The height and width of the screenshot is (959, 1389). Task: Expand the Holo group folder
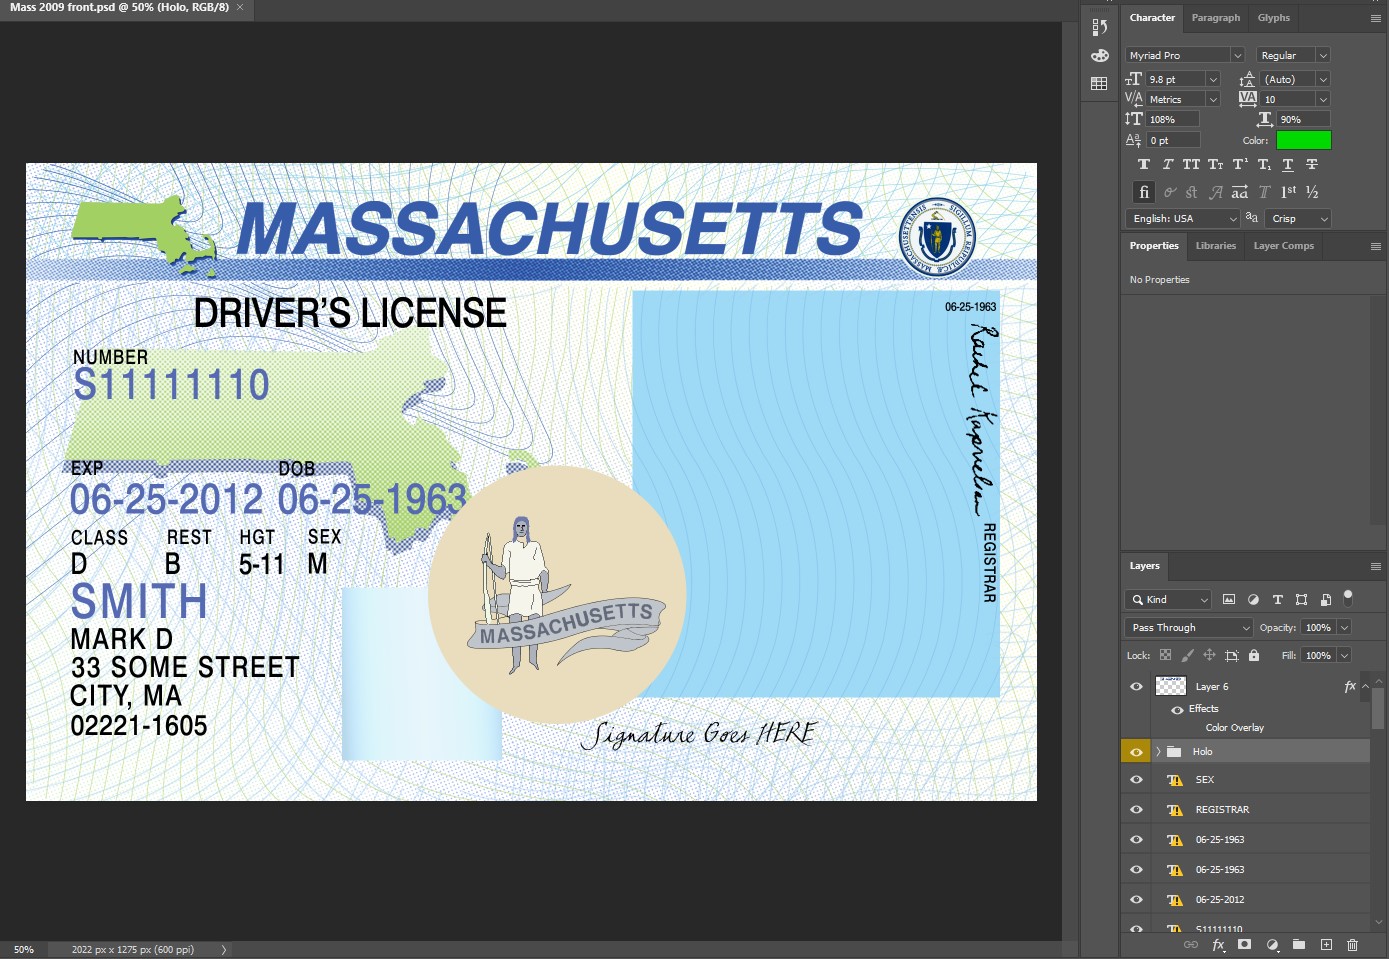click(1158, 751)
